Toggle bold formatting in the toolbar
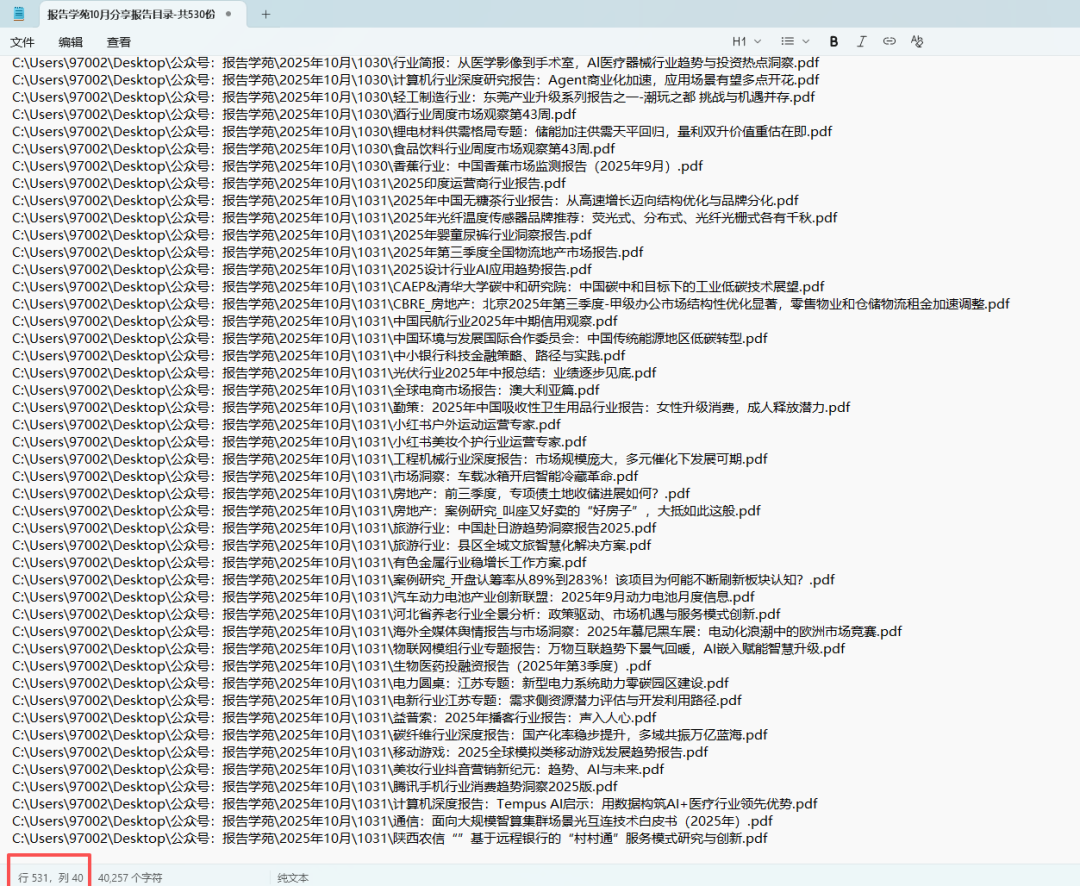1080x886 pixels. [x=834, y=41]
